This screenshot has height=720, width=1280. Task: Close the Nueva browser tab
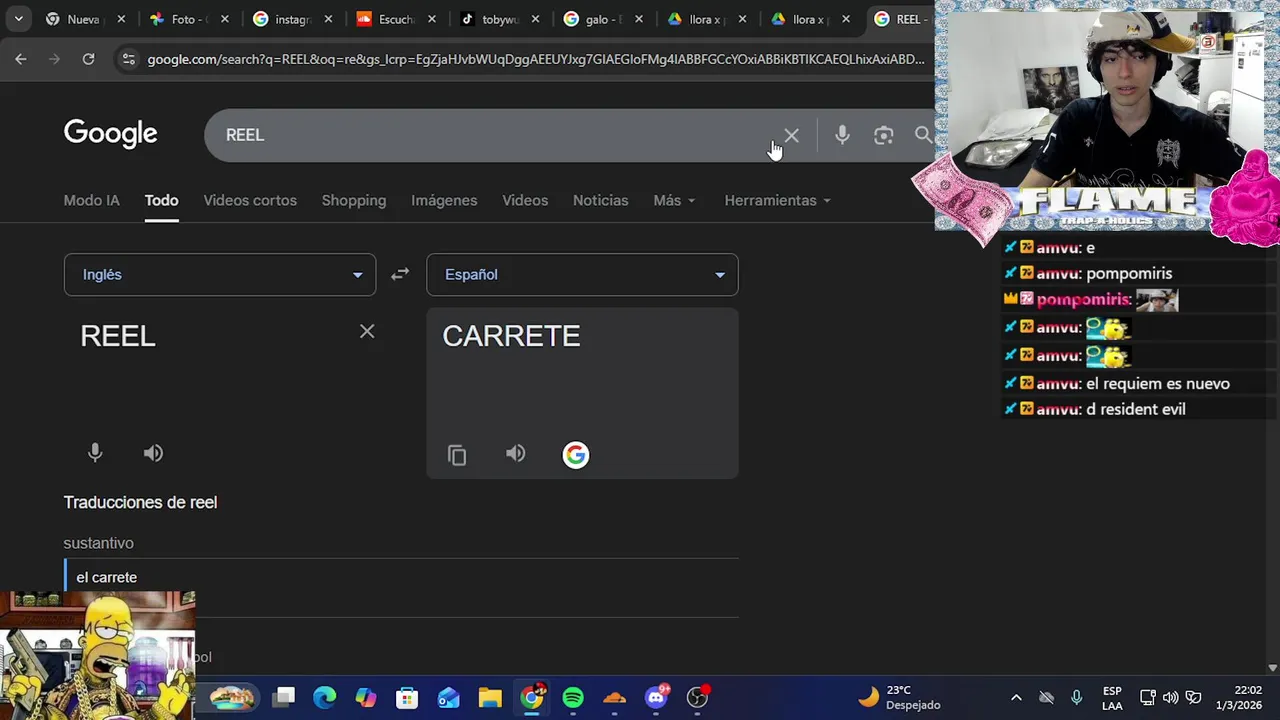coord(121,19)
